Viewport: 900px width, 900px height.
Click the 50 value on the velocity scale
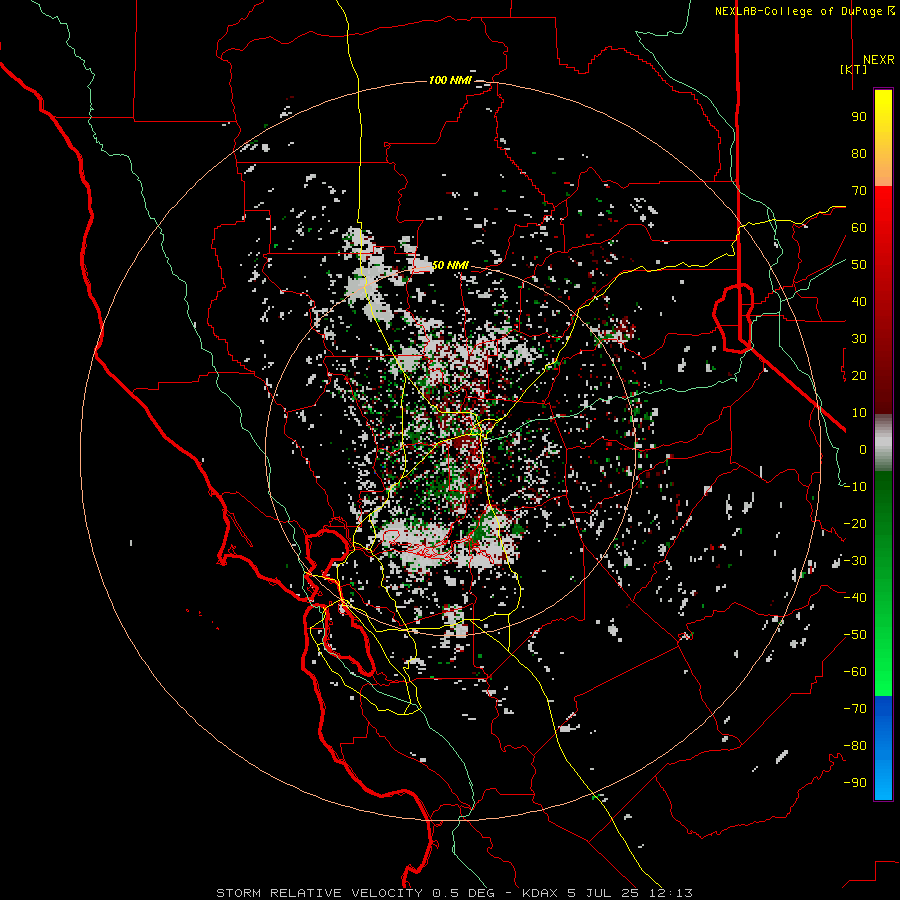(x=859, y=265)
